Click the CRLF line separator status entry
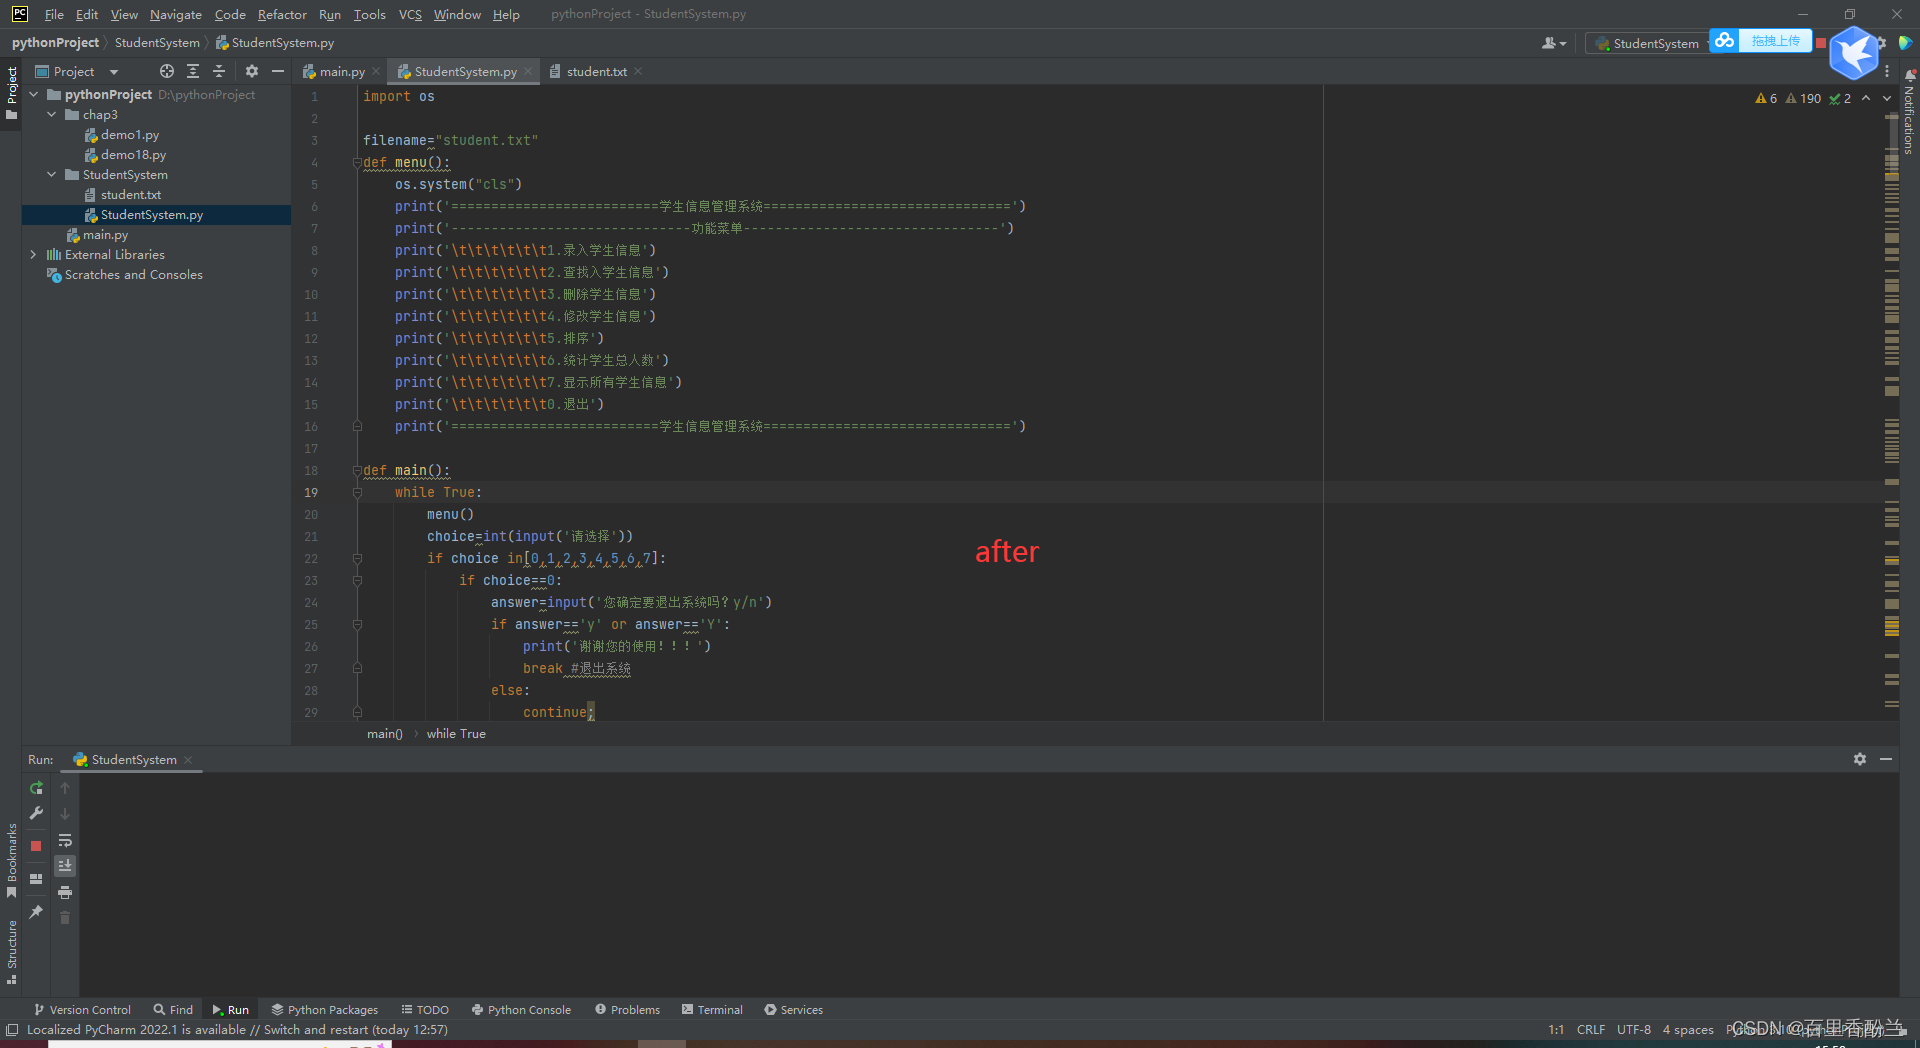 coord(1590,1030)
